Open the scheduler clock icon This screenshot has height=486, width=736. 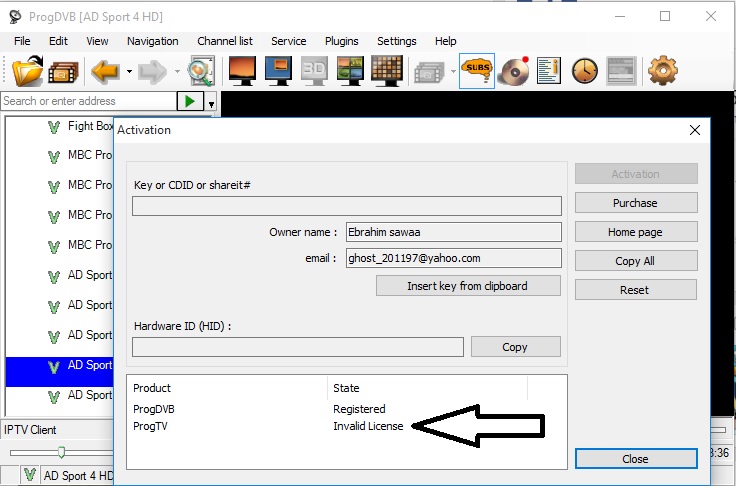pos(584,71)
